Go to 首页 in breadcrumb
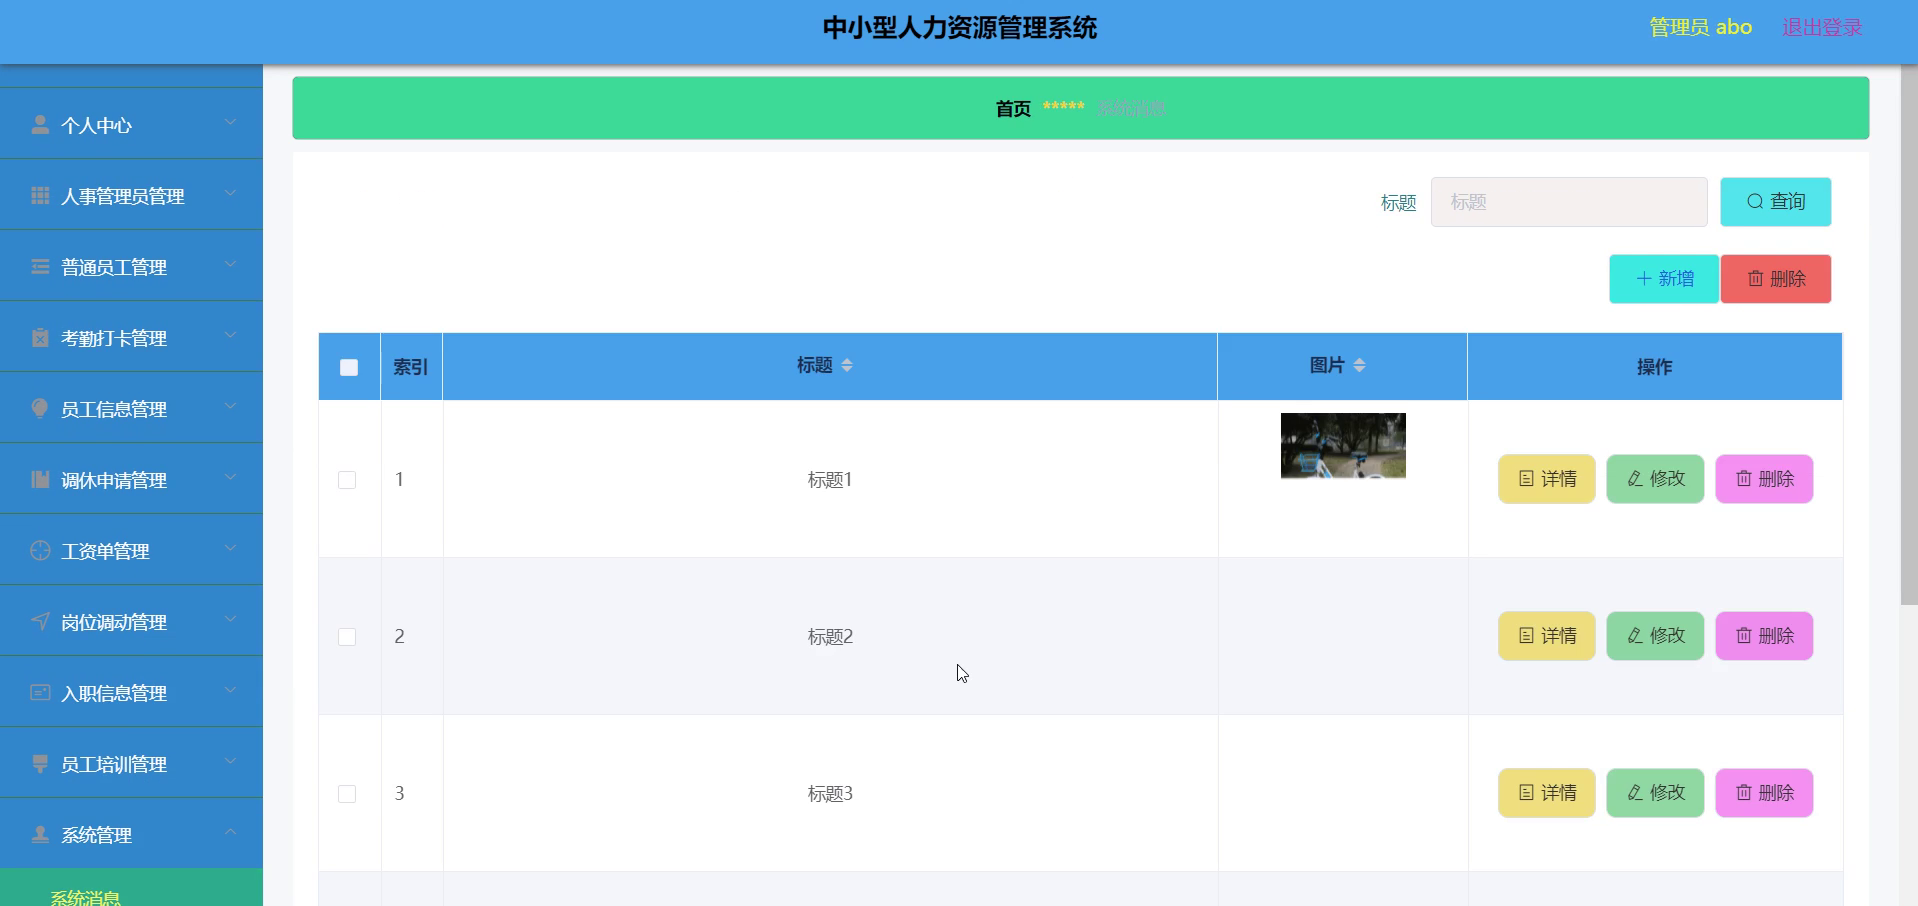Image resolution: width=1918 pixels, height=906 pixels. 1013,108
